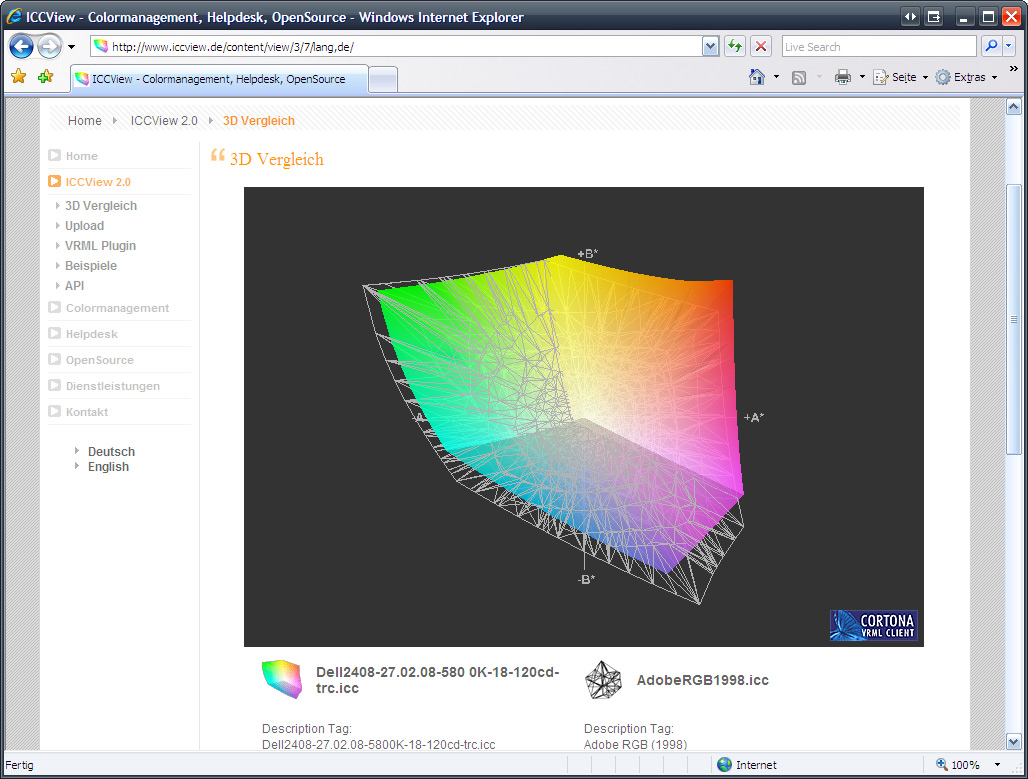Click the RSS feeds icon
This screenshot has height=779, width=1028.
point(799,77)
